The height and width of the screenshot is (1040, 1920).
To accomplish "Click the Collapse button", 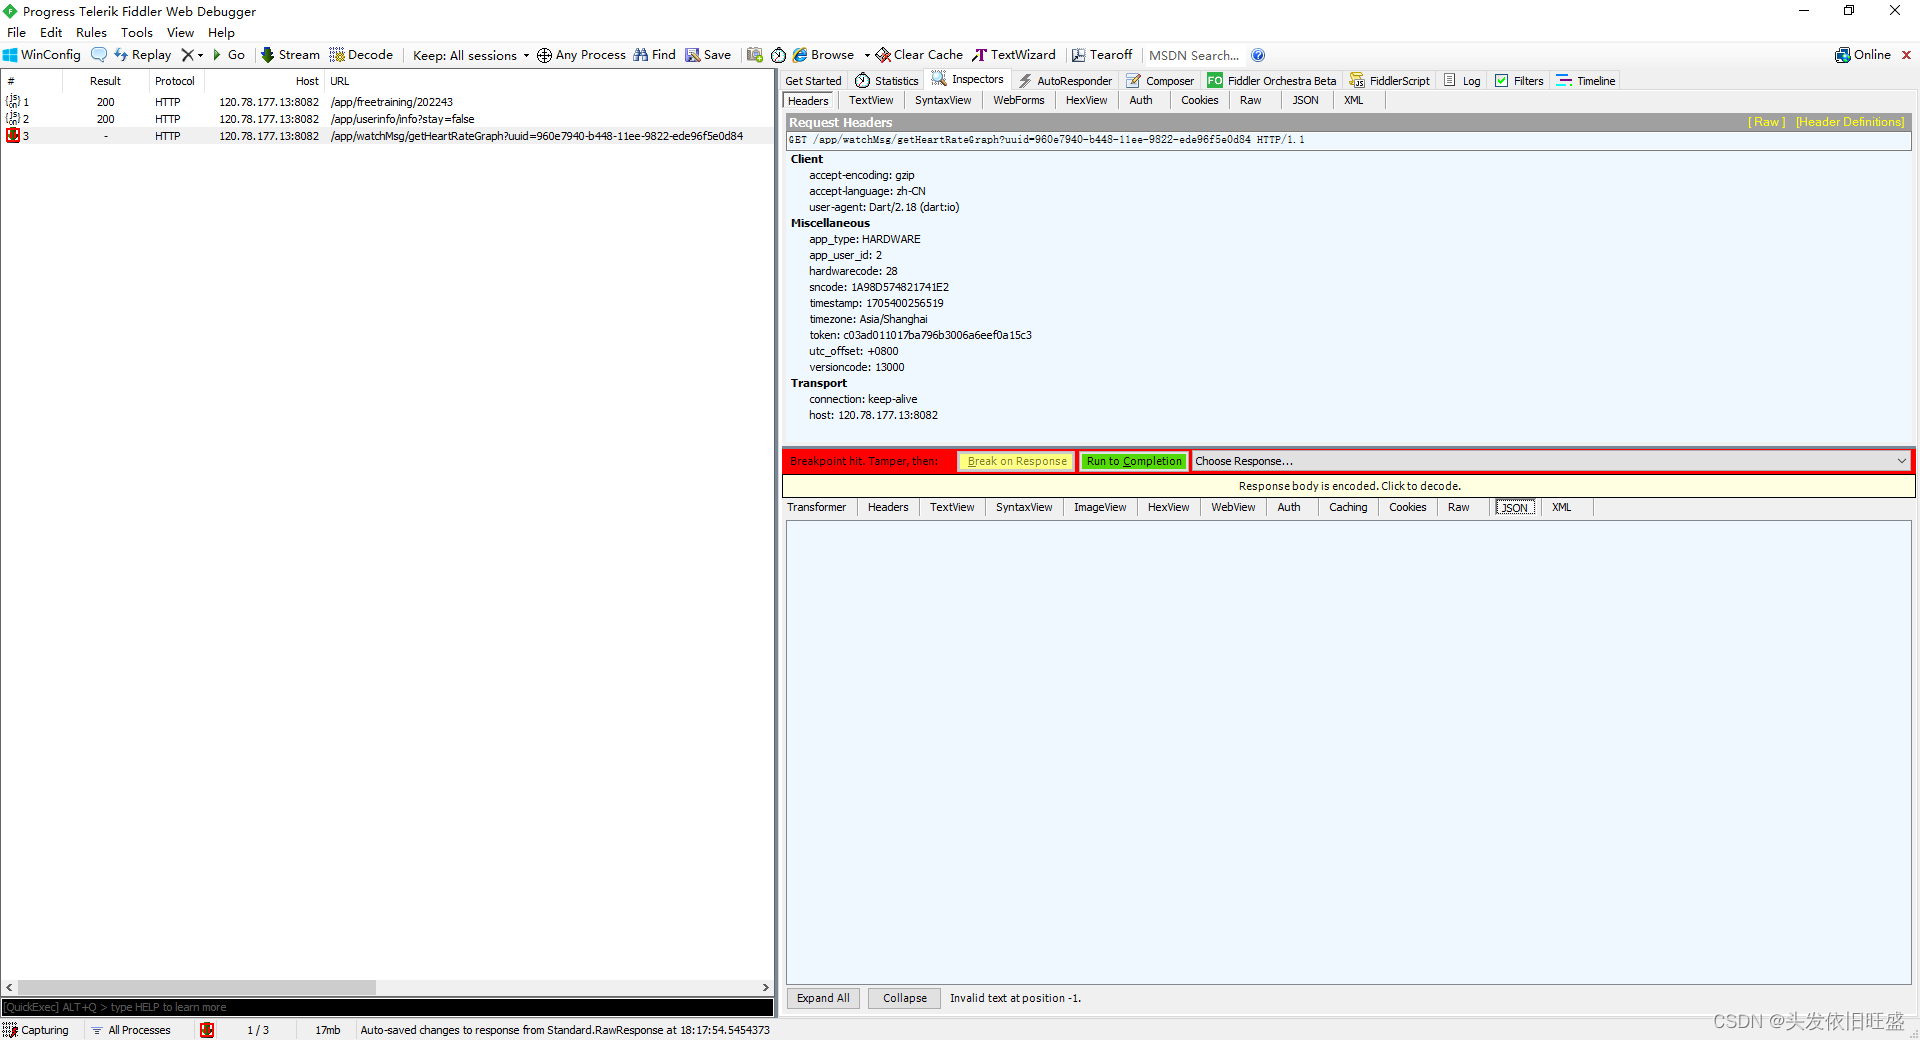I will 904,998.
